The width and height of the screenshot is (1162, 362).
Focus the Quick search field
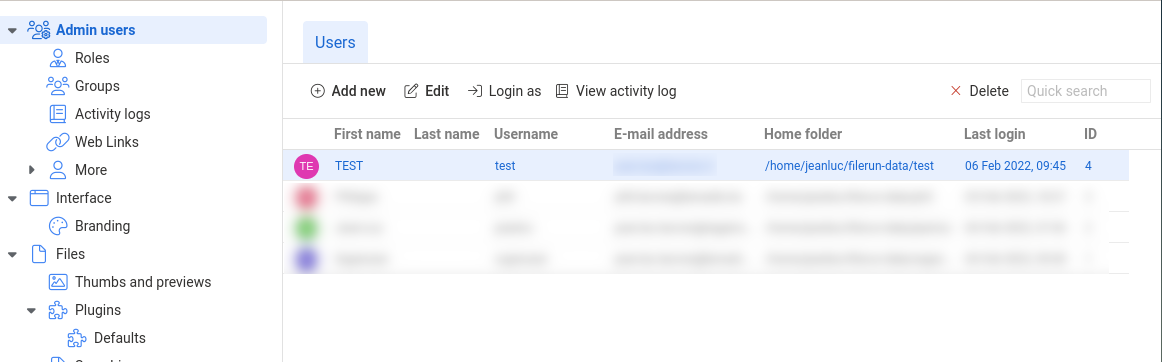(x=1086, y=91)
